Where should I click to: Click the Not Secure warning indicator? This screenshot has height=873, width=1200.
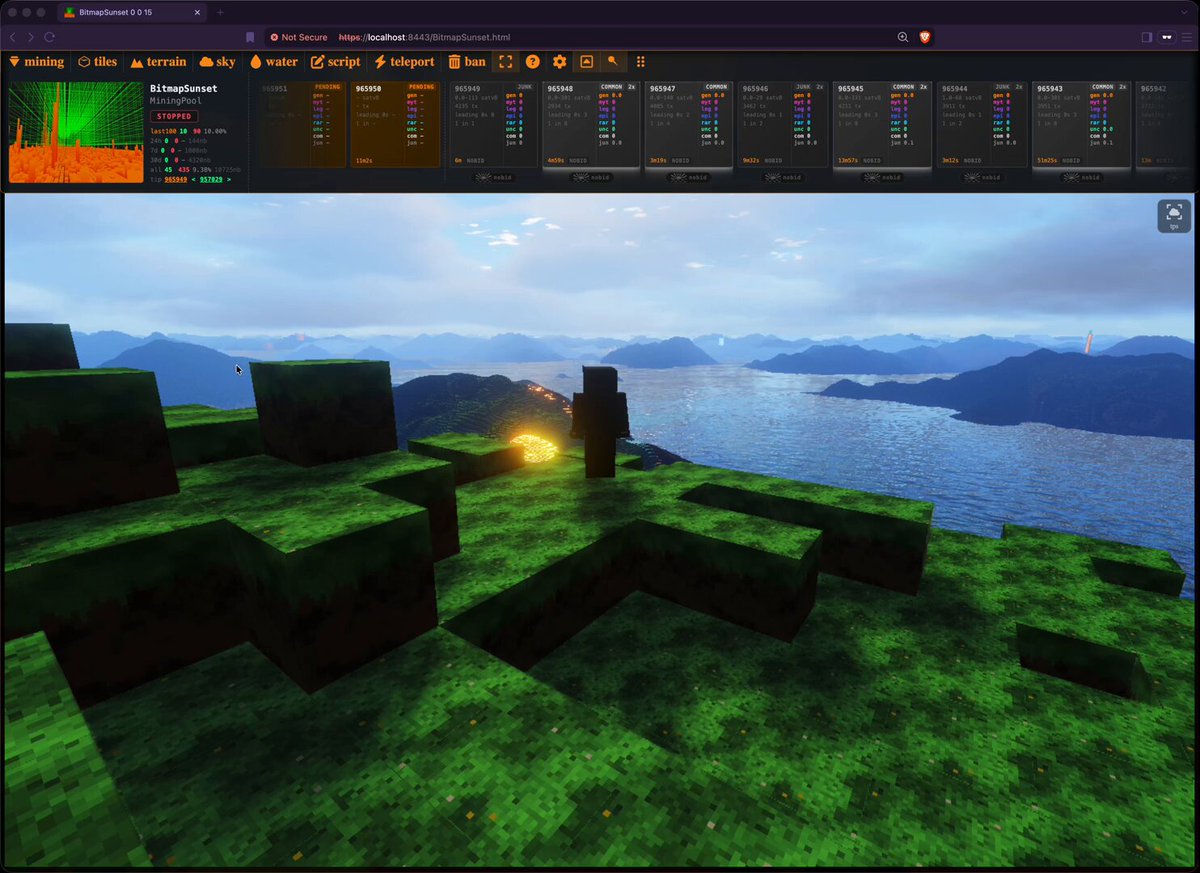point(299,37)
